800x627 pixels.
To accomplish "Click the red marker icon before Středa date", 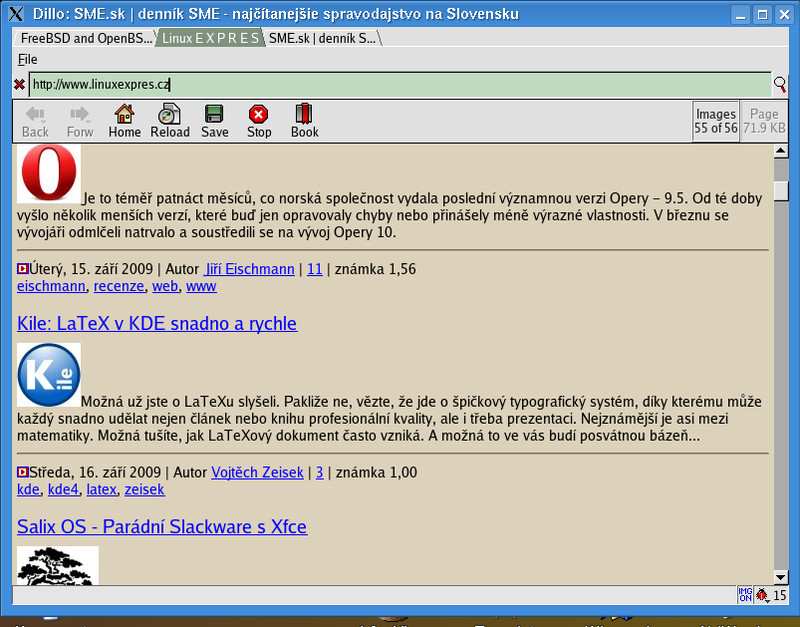I will coord(23,472).
